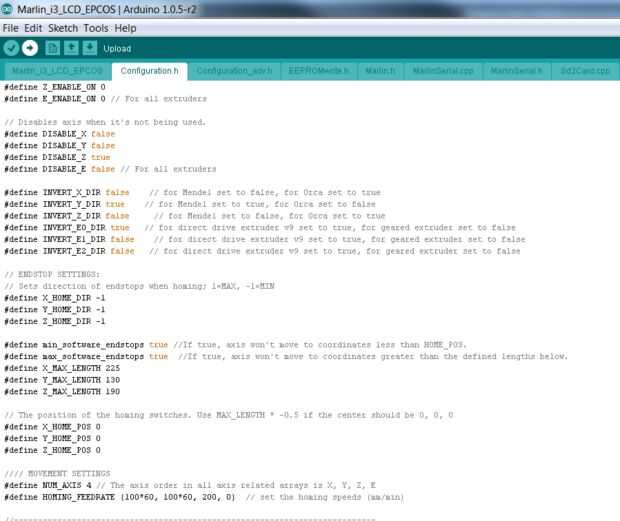Open the Help menu
Viewport: 620px width, 521px height.
click(125, 28)
